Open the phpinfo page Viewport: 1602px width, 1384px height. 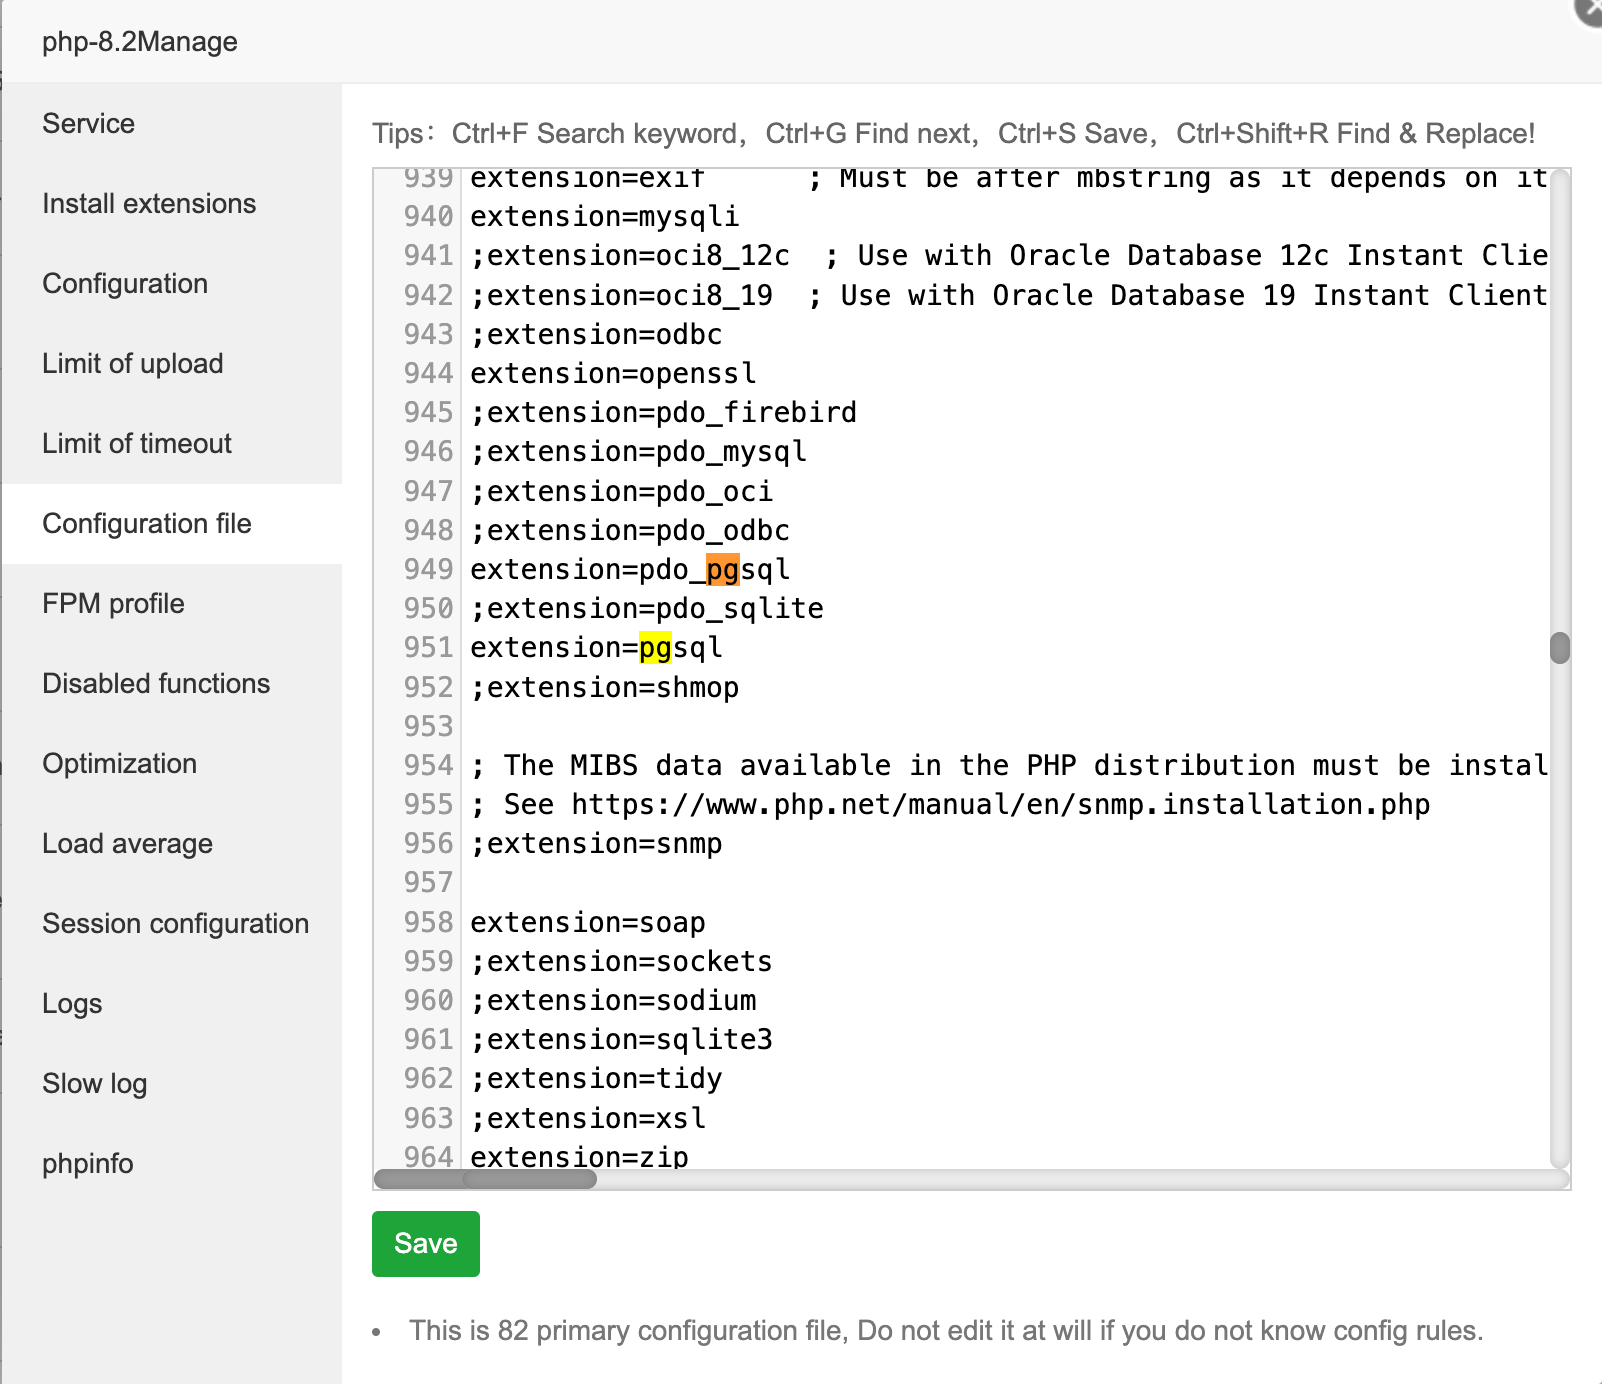[87, 1164]
